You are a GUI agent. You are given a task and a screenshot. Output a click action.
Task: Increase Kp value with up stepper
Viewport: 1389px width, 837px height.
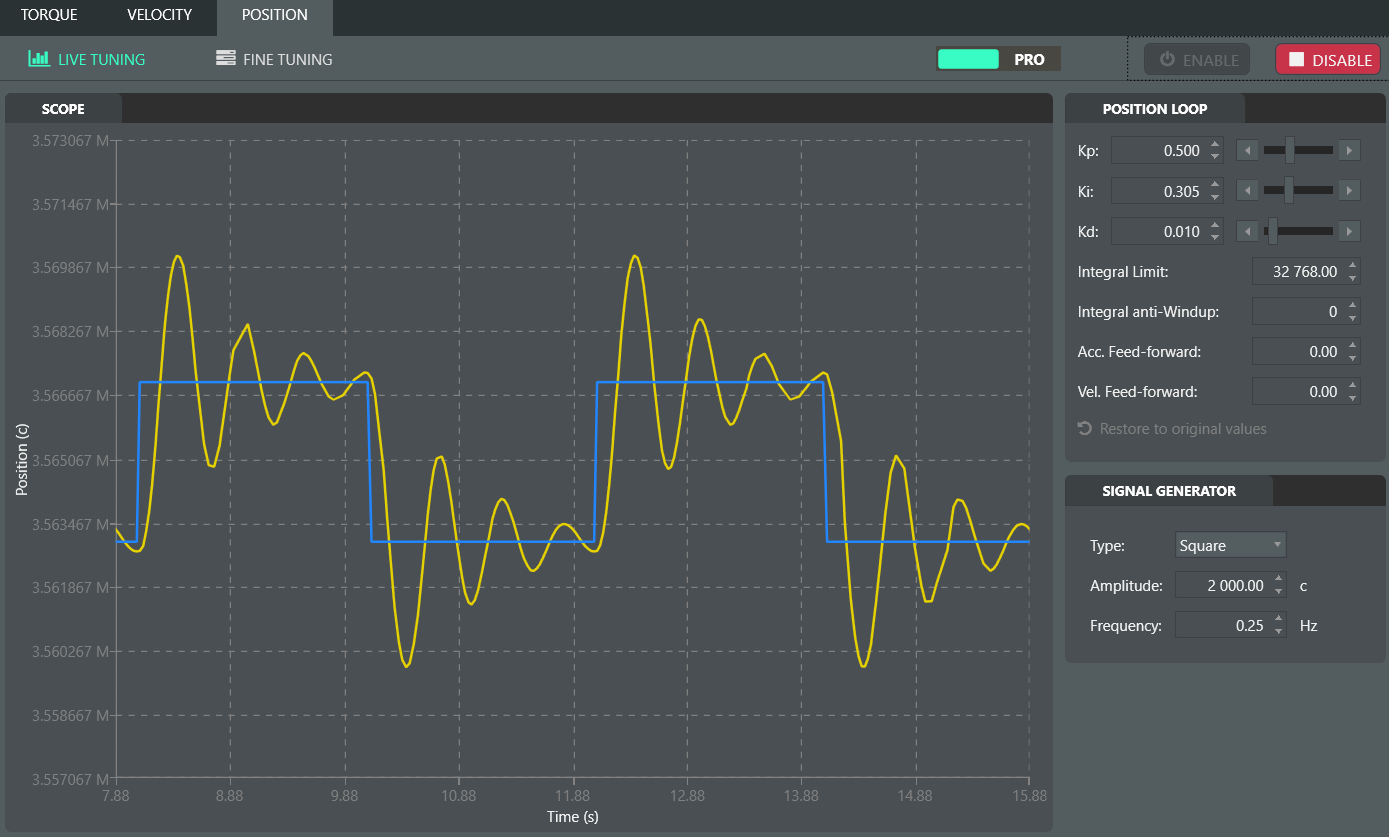pyautogui.click(x=1215, y=145)
